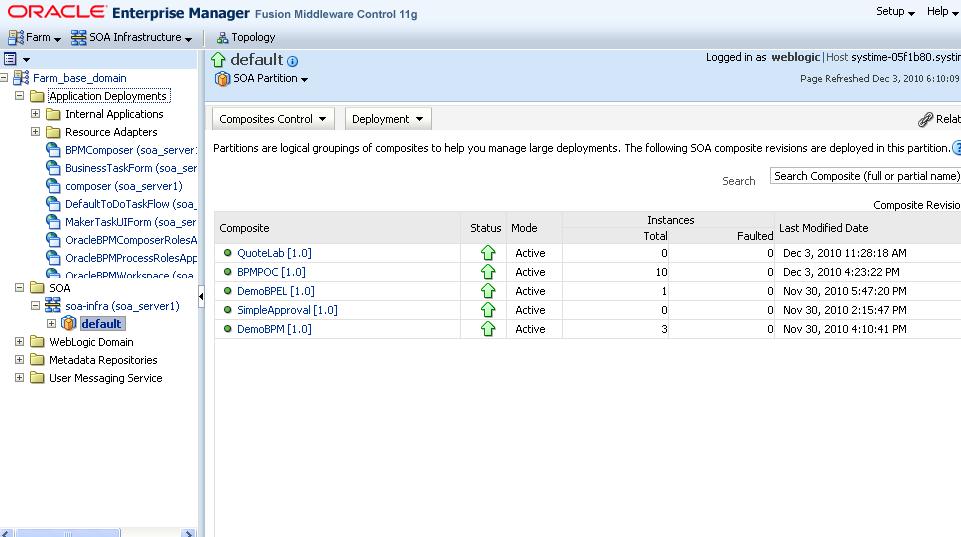Viewport: 961px width, 537px height.
Task: Open the BPMPOC [1.0] composite
Action: 271,272
